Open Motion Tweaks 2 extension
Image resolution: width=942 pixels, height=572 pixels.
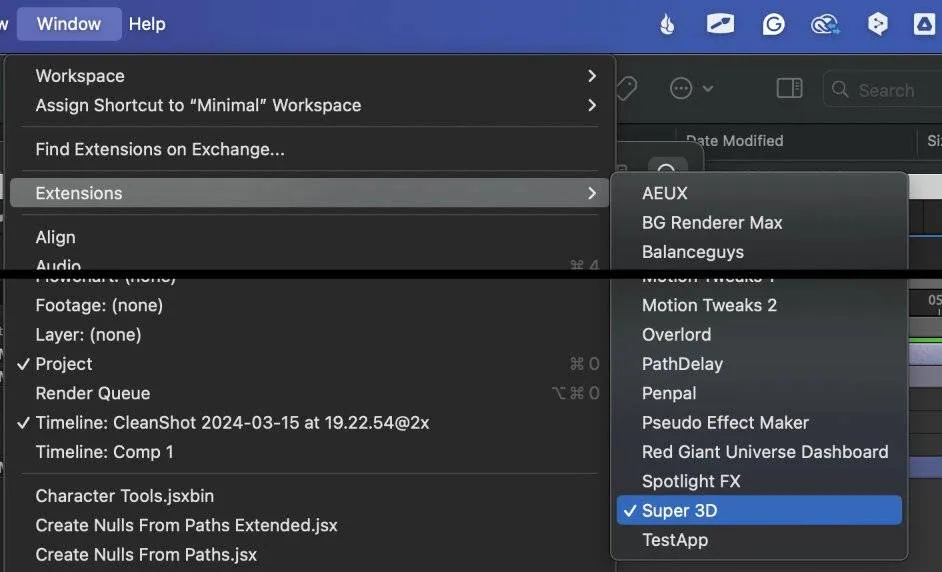coord(759,305)
